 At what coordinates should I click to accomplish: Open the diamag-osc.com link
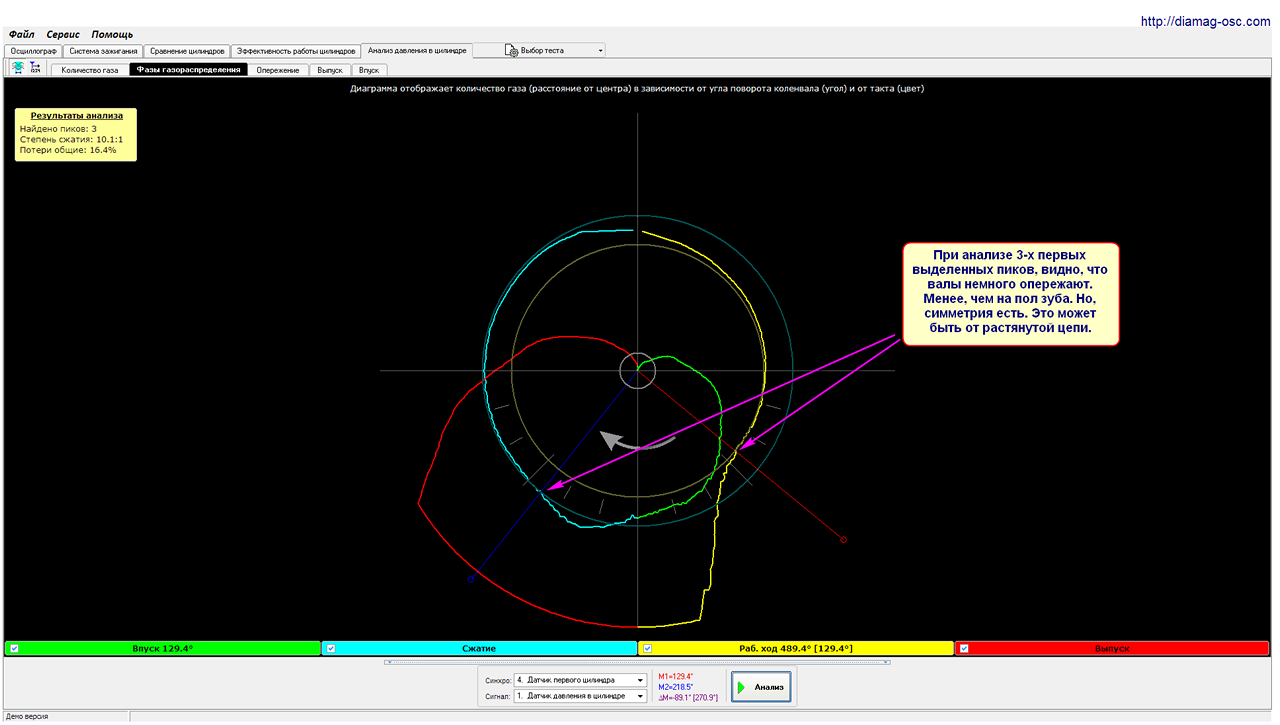click(1205, 21)
